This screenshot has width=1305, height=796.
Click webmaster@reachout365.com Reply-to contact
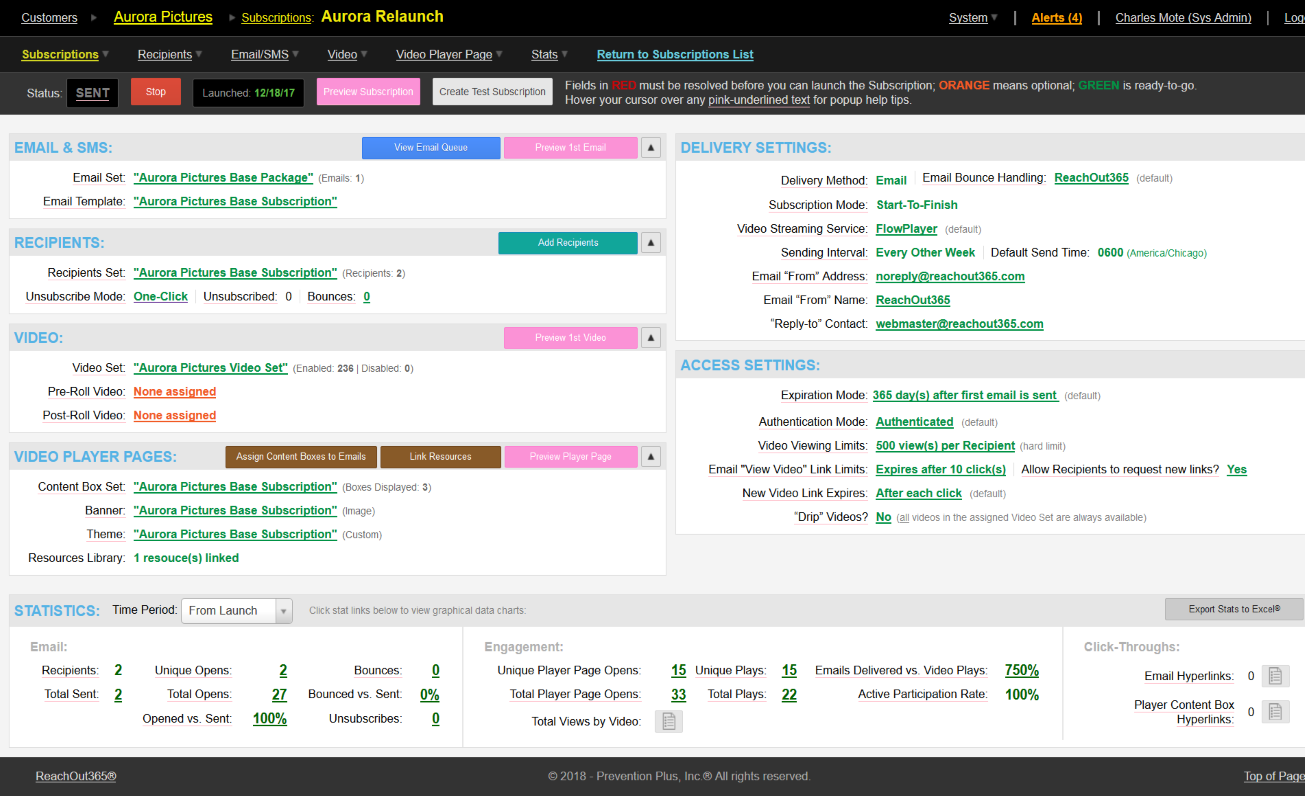(960, 324)
